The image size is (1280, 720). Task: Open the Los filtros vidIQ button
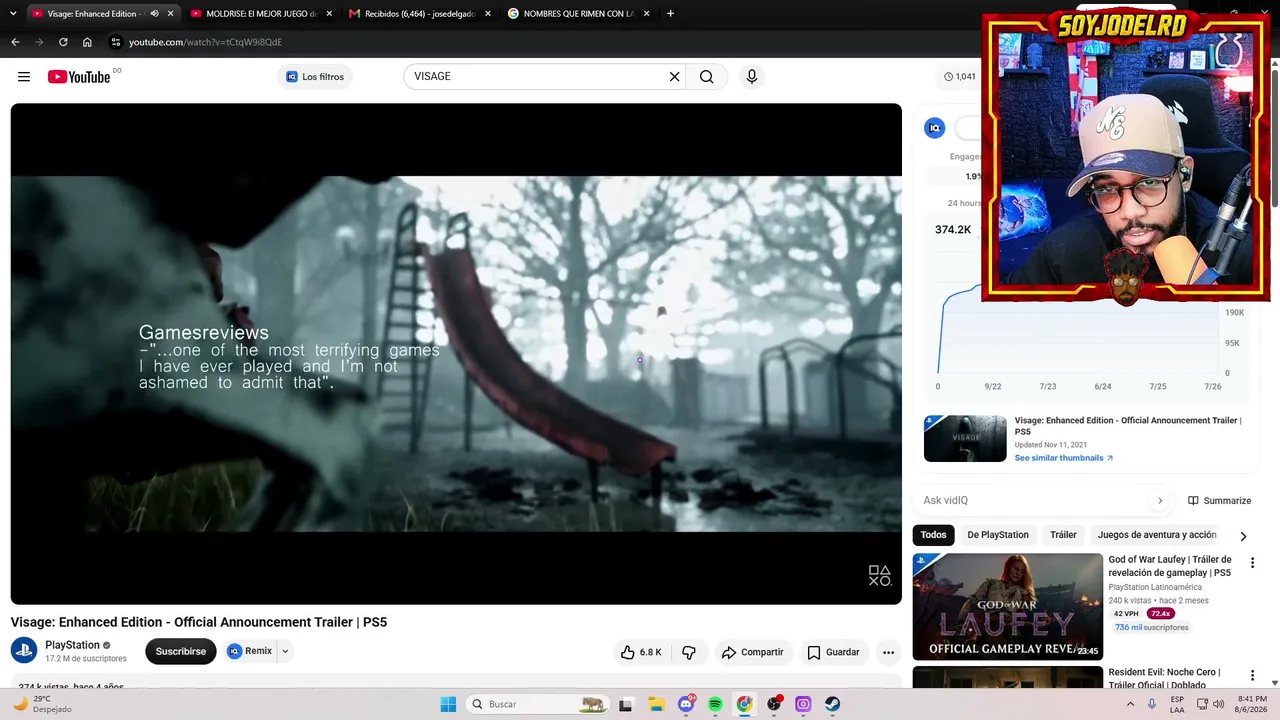tap(315, 77)
